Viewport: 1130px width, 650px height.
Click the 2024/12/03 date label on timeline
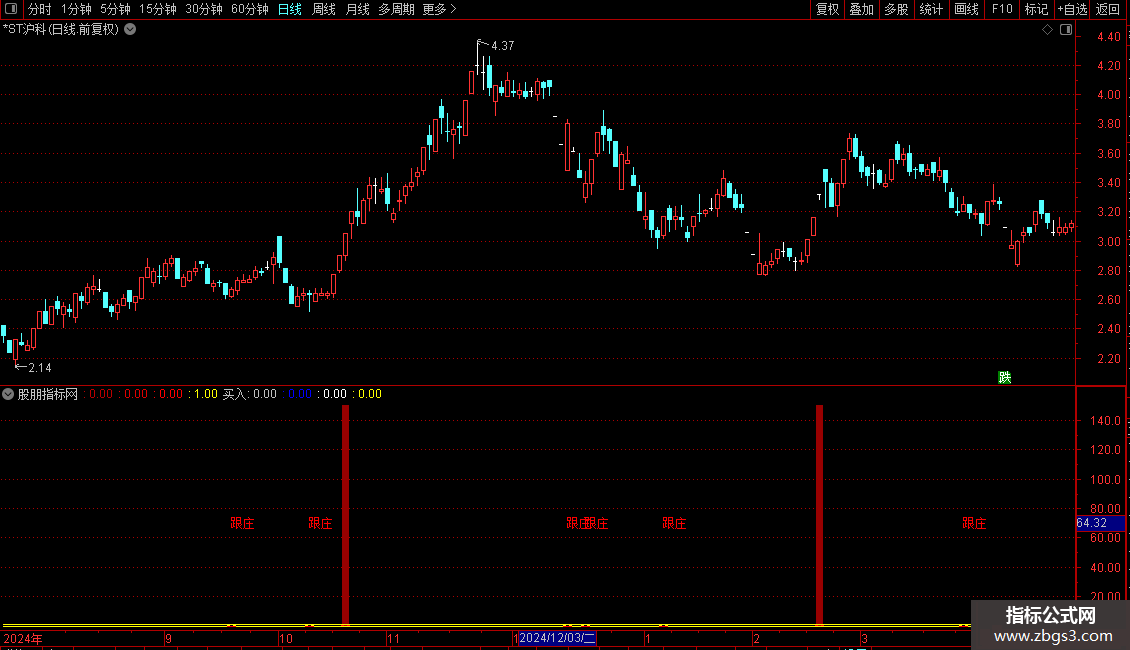pos(557,638)
